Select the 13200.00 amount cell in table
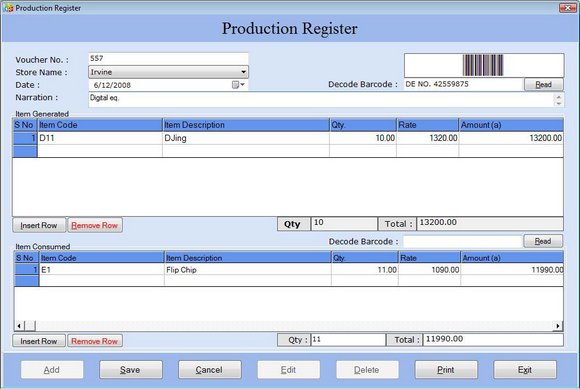Image resolution: width=580 pixels, height=389 pixels. (511, 138)
